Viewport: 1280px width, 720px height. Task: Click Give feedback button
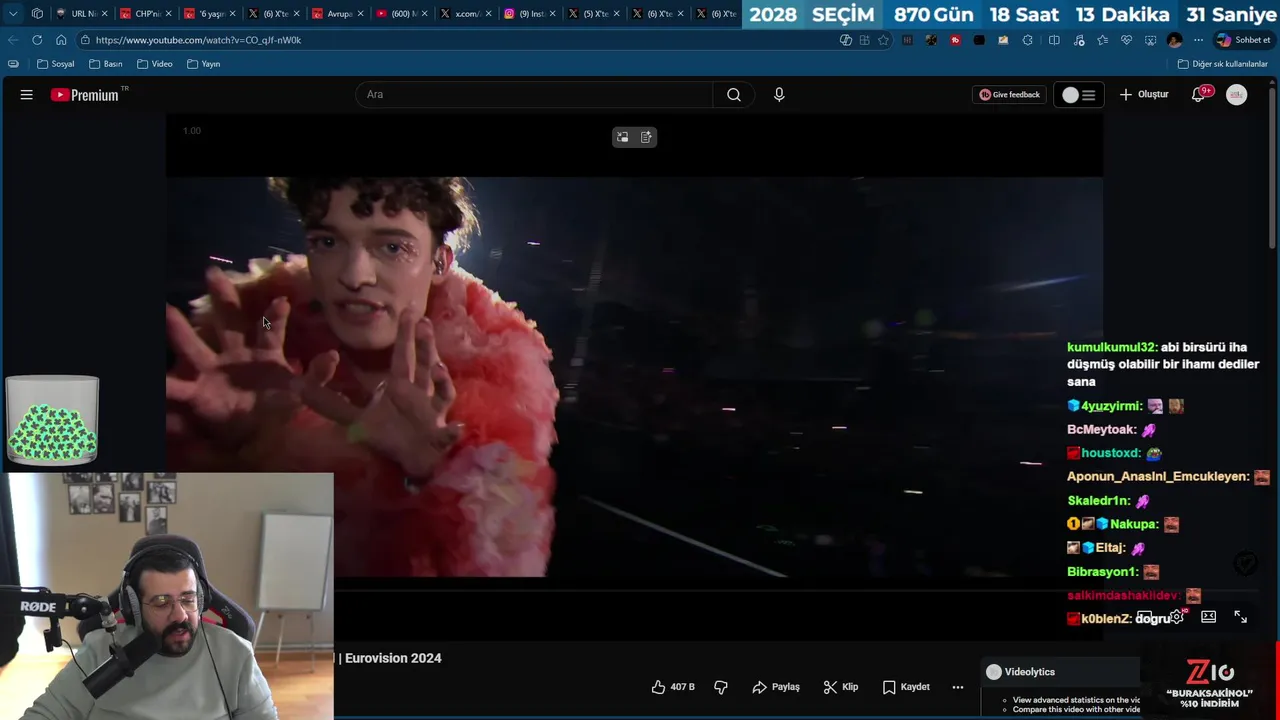(x=1010, y=95)
